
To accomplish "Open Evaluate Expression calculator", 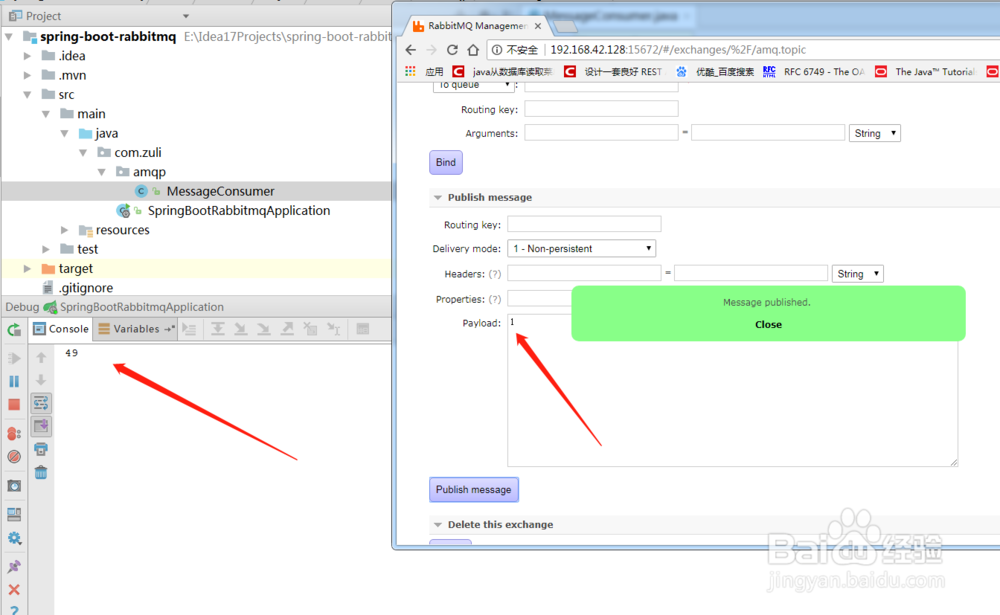I will pyautogui.click(x=363, y=329).
